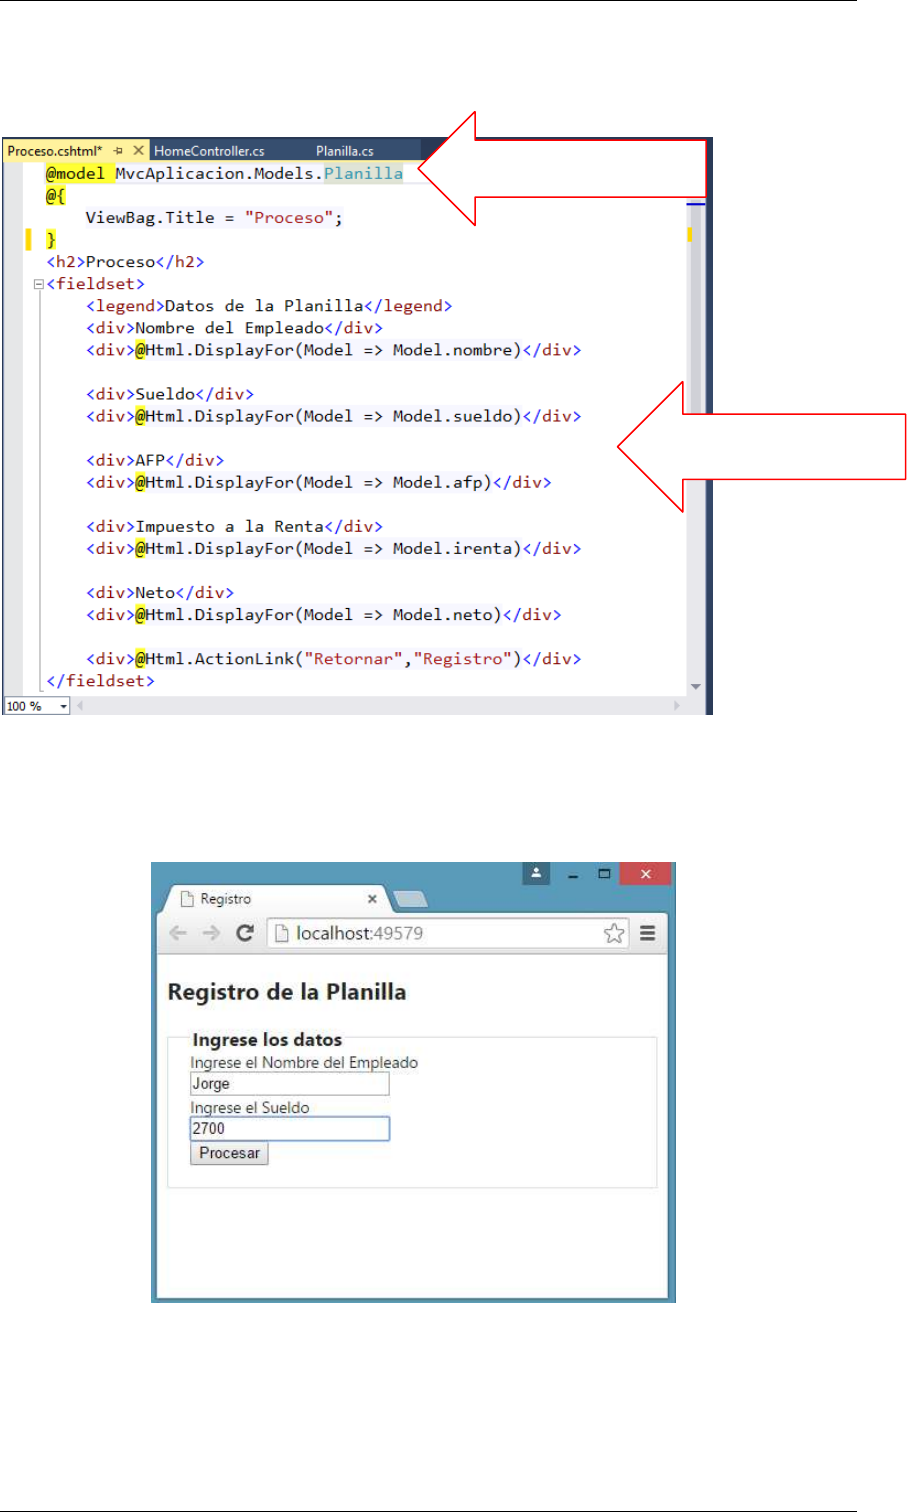Screen dimensions: 907x1512
Task: Click the Ingrese el Nombre del Empleado label
Action: (x=304, y=1063)
